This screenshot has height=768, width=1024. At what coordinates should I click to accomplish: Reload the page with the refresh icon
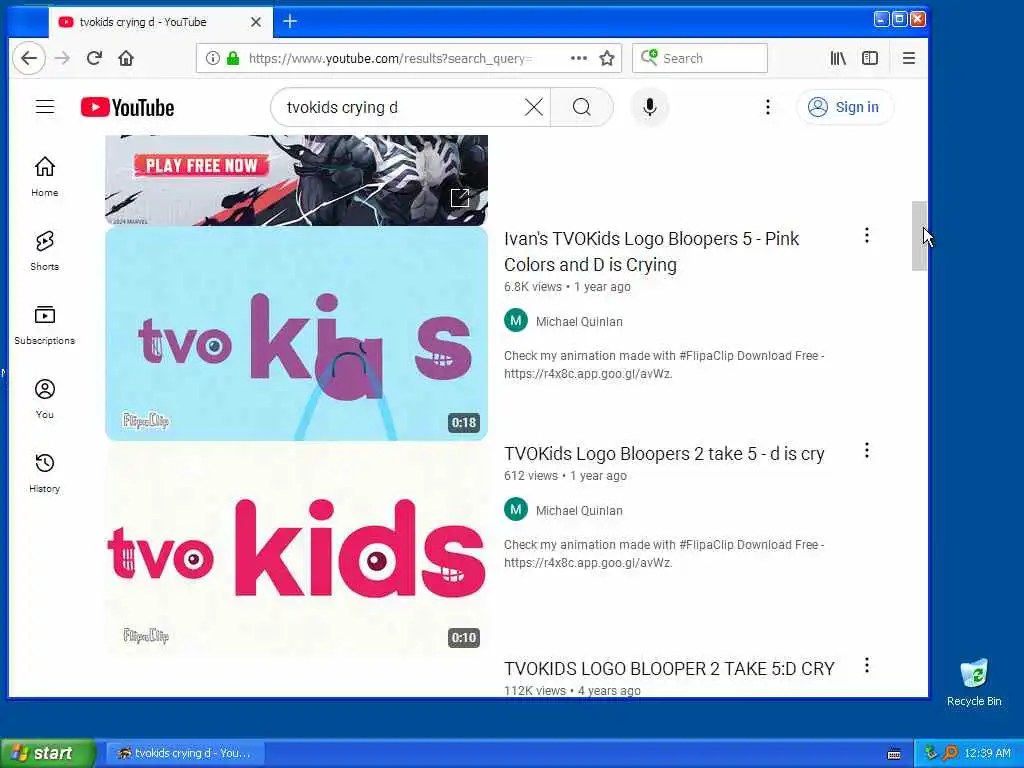(94, 58)
